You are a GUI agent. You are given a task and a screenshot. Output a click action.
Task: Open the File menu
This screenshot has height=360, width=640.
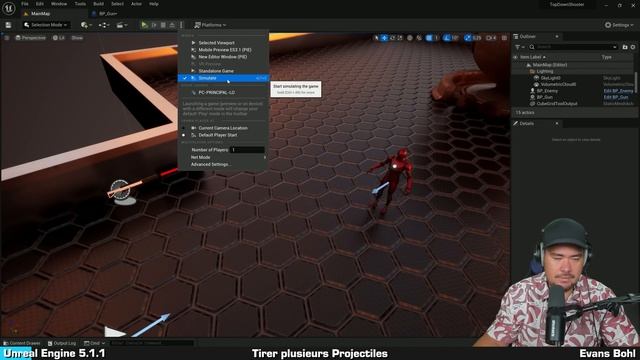(x=25, y=4)
